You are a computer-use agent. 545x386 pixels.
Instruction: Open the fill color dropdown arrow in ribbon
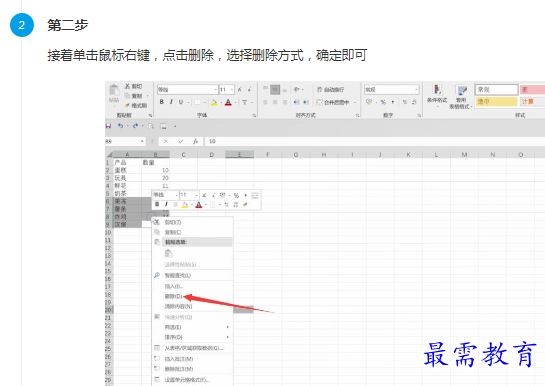tap(221, 102)
